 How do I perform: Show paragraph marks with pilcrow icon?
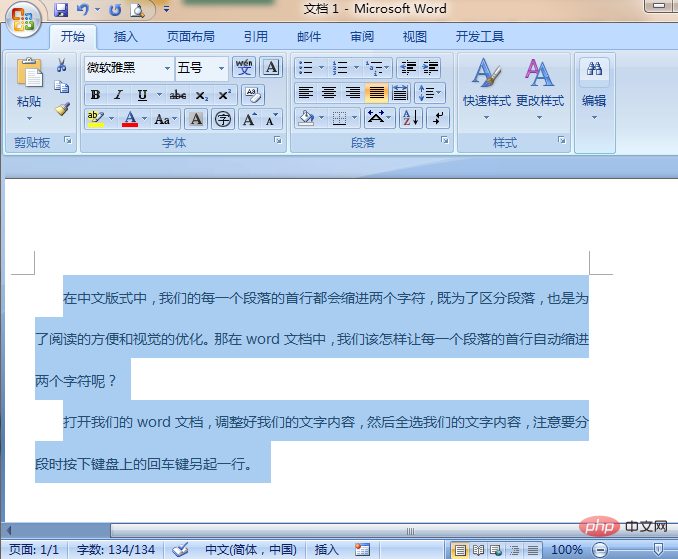[x=438, y=119]
